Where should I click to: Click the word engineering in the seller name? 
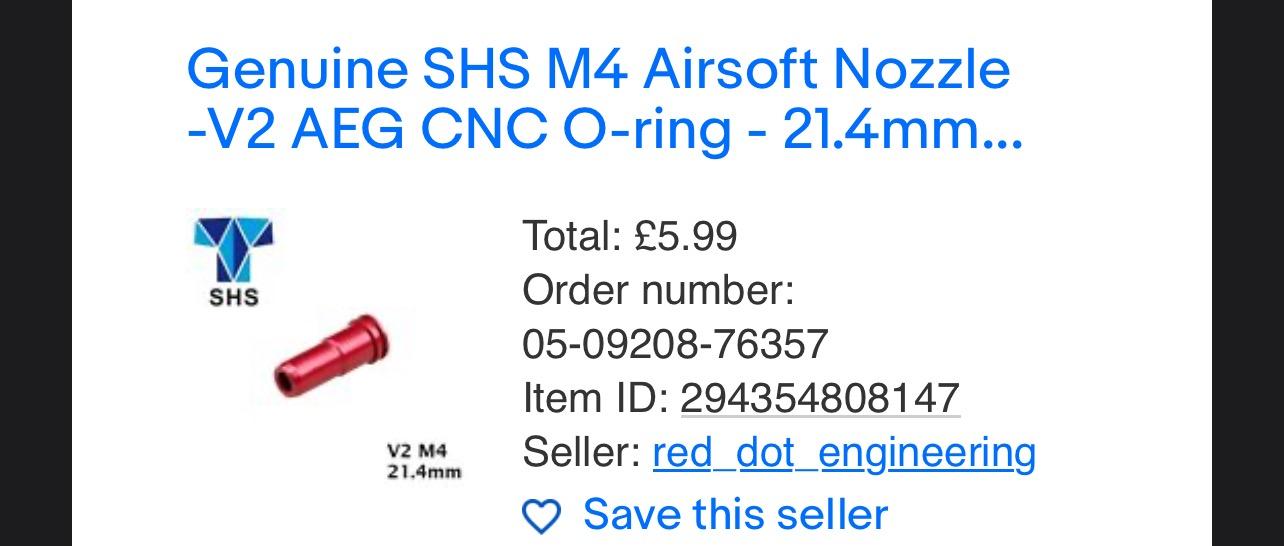927,453
